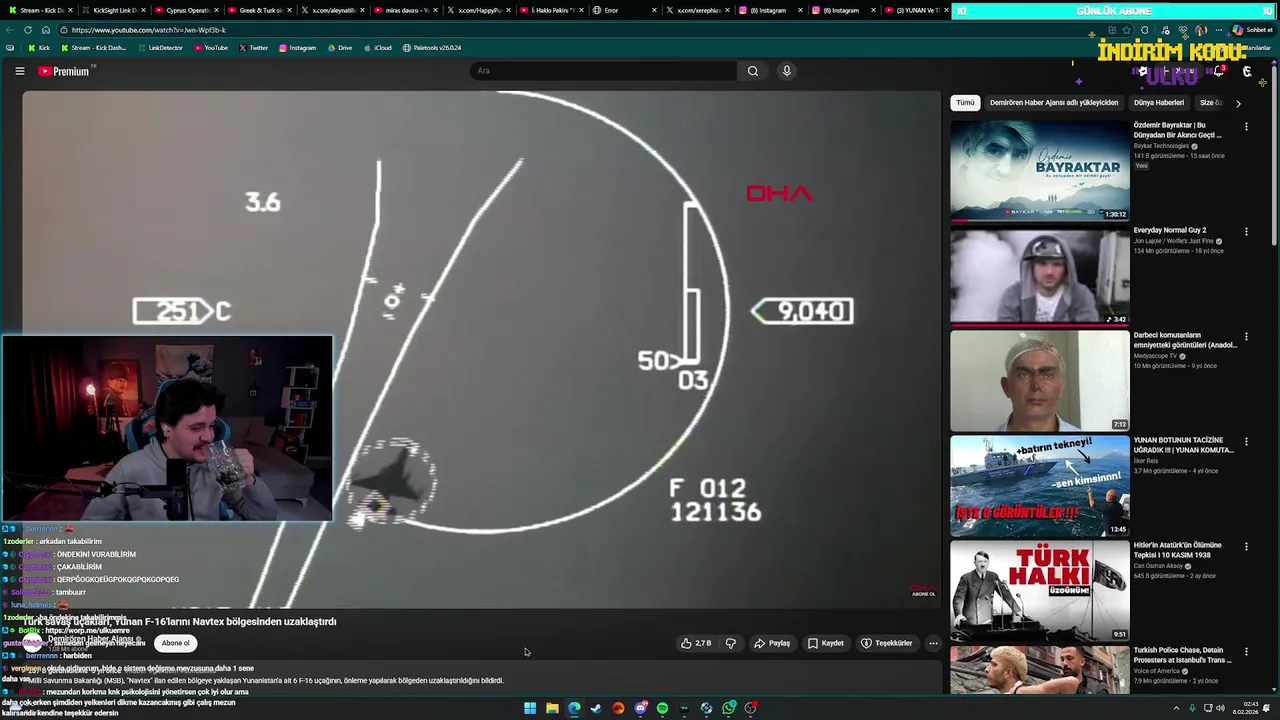Switch to the miras davası browser tab

pos(406,10)
